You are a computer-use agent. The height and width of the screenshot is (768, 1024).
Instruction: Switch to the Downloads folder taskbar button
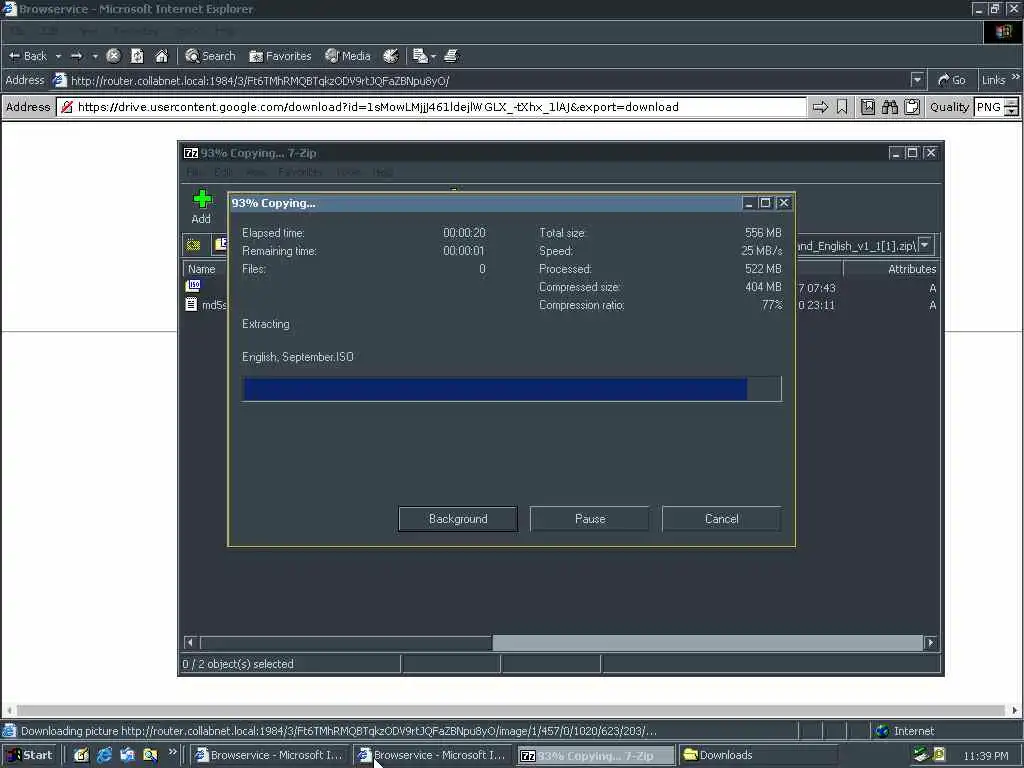tap(758, 756)
